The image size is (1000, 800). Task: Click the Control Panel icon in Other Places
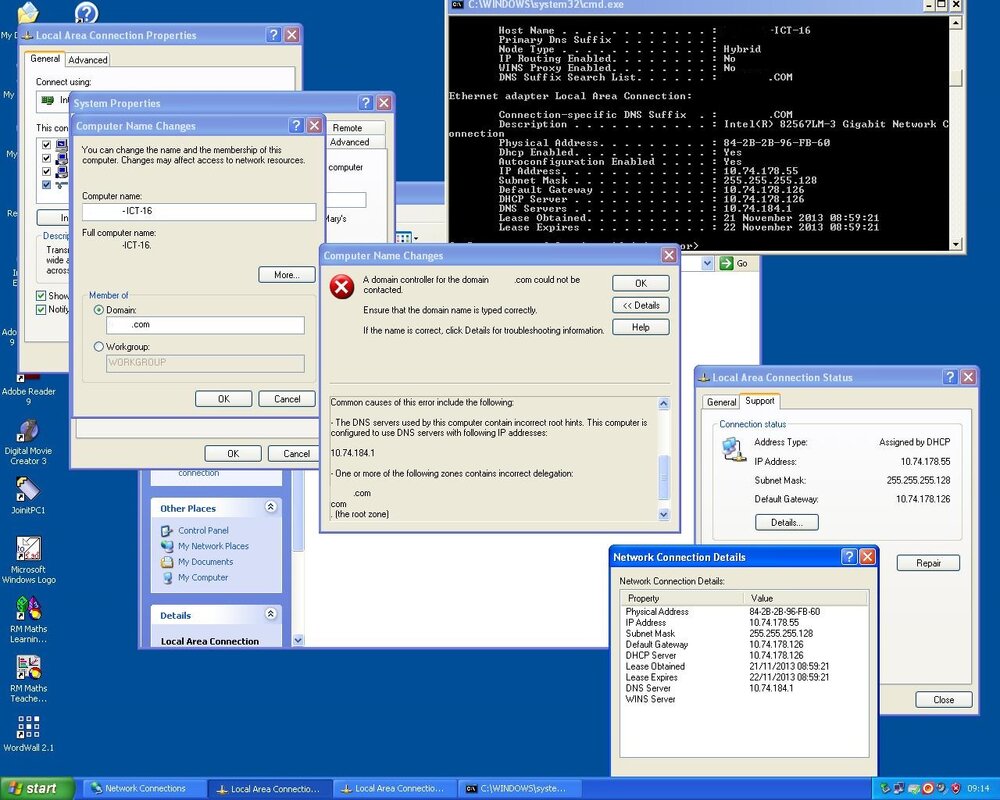click(x=167, y=531)
